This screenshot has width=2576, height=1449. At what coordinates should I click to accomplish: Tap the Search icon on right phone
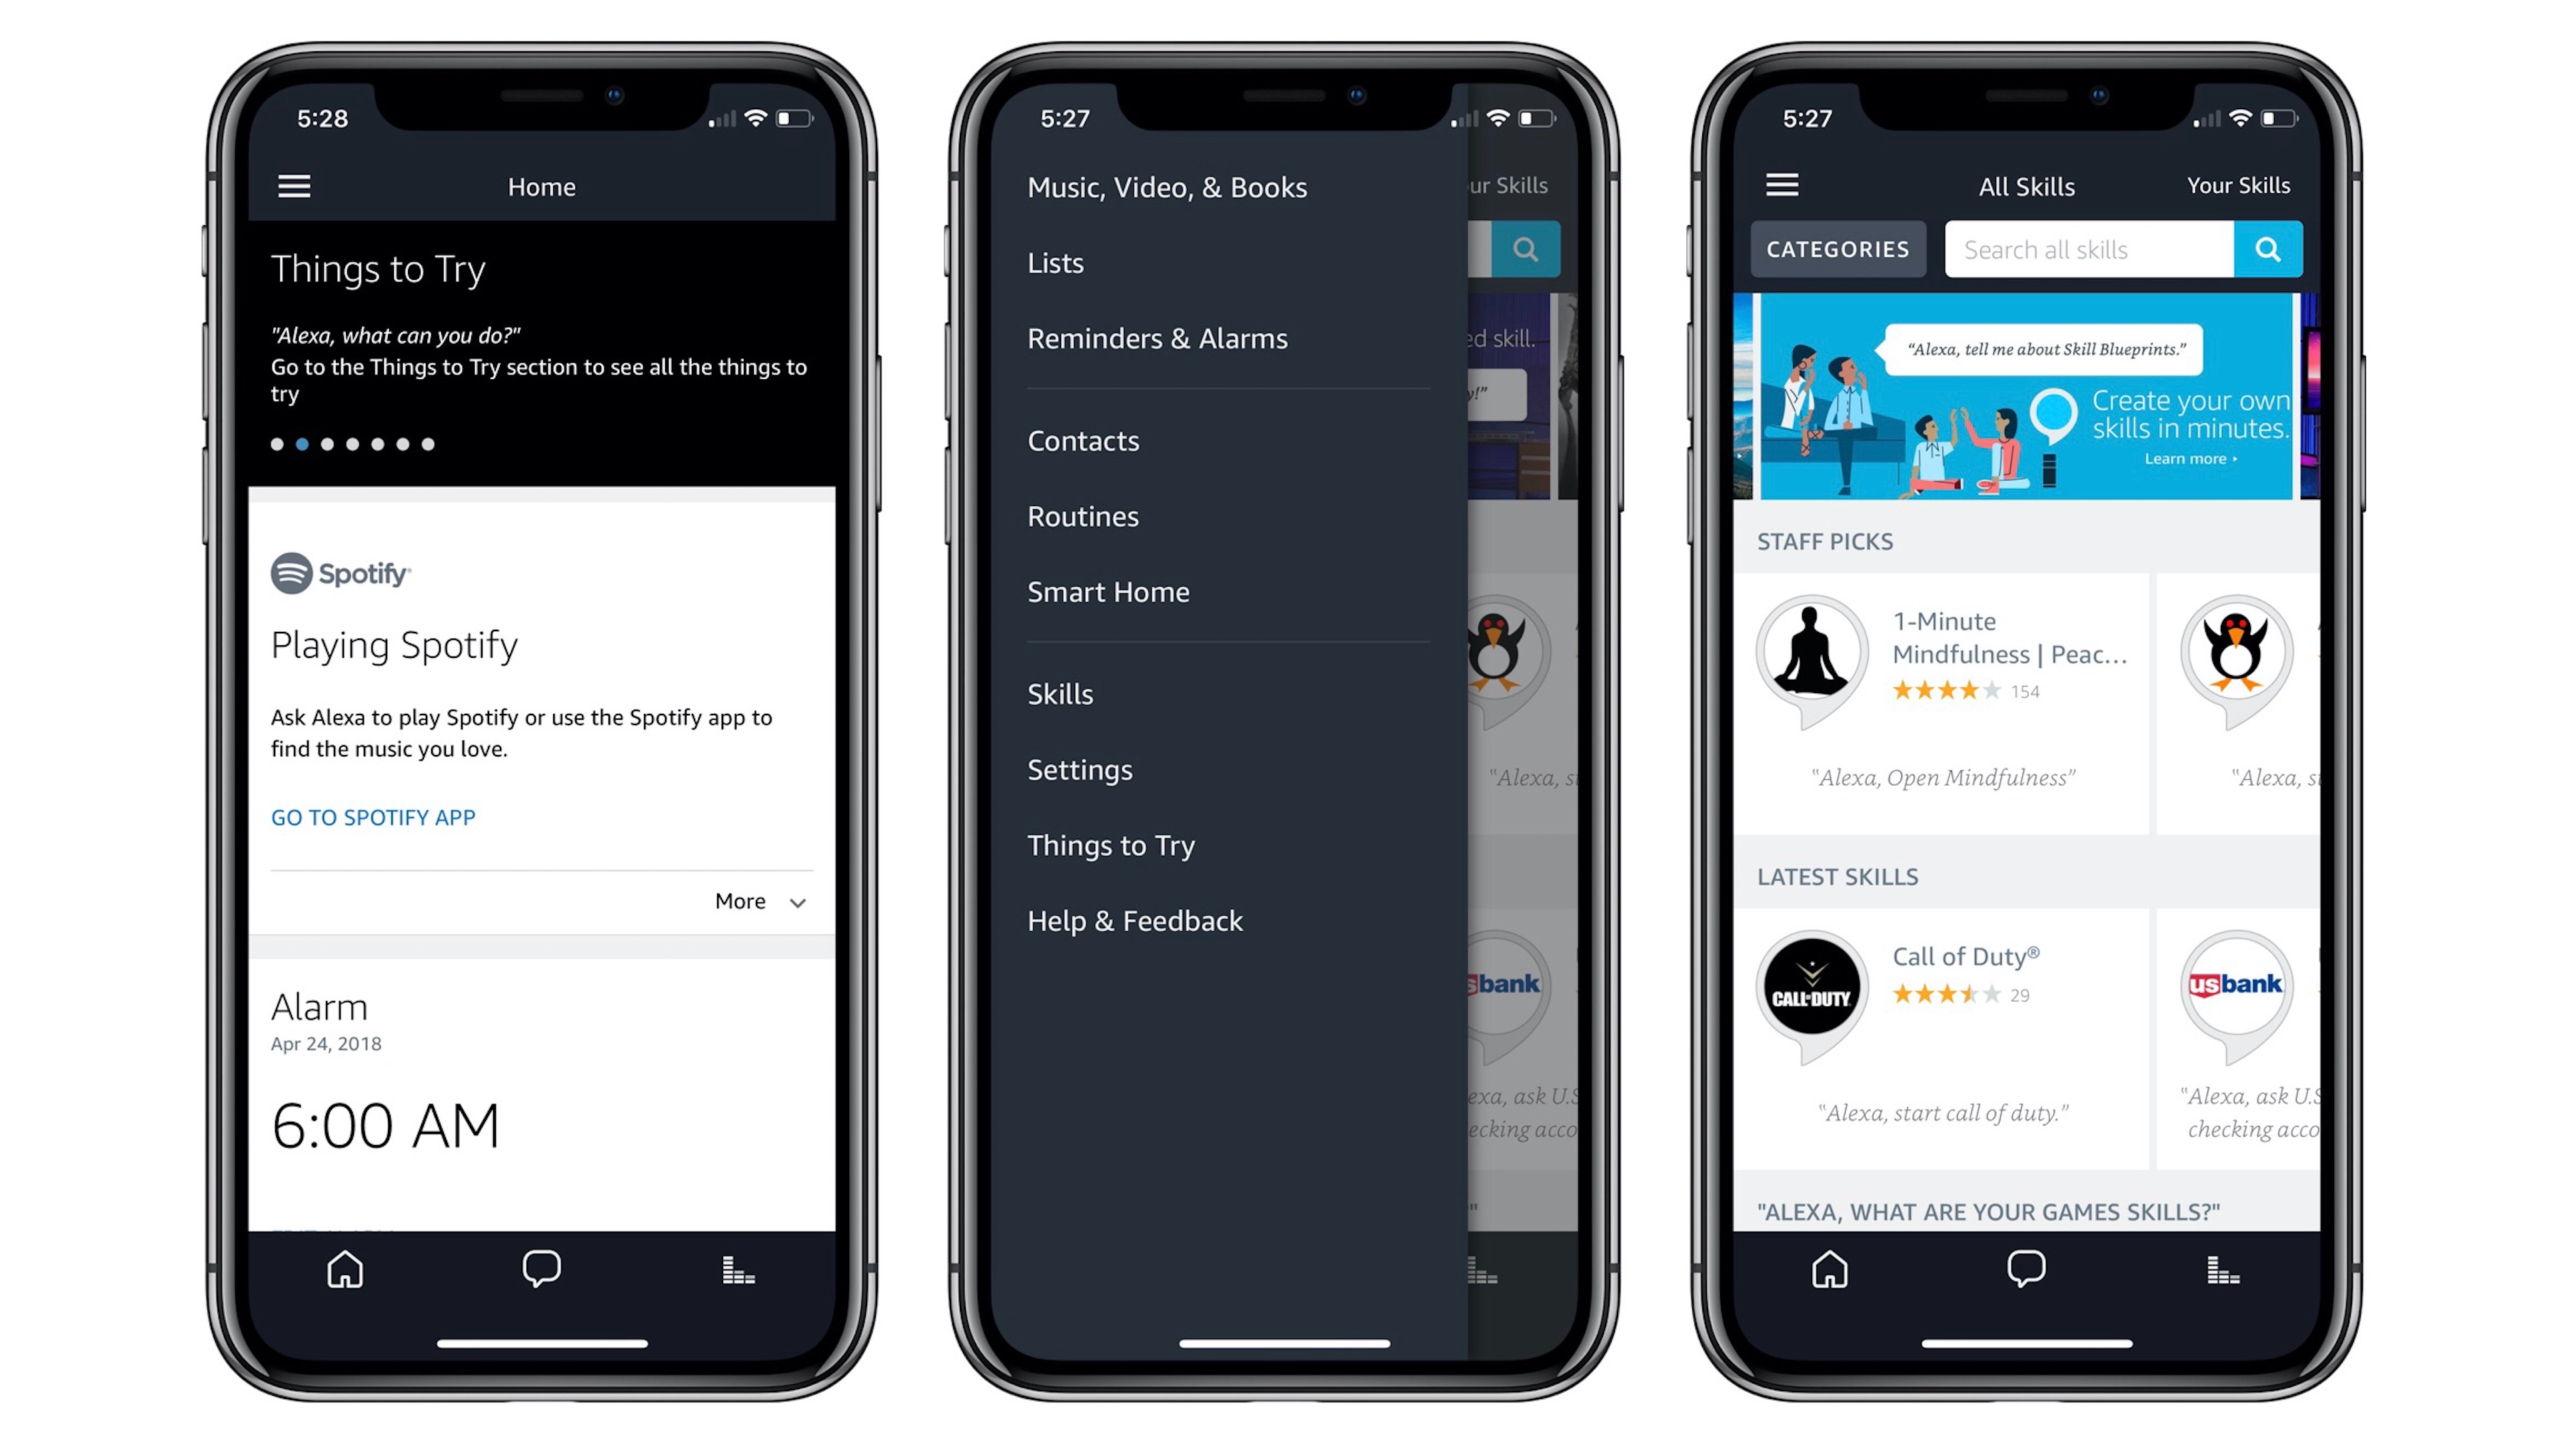(x=2266, y=248)
